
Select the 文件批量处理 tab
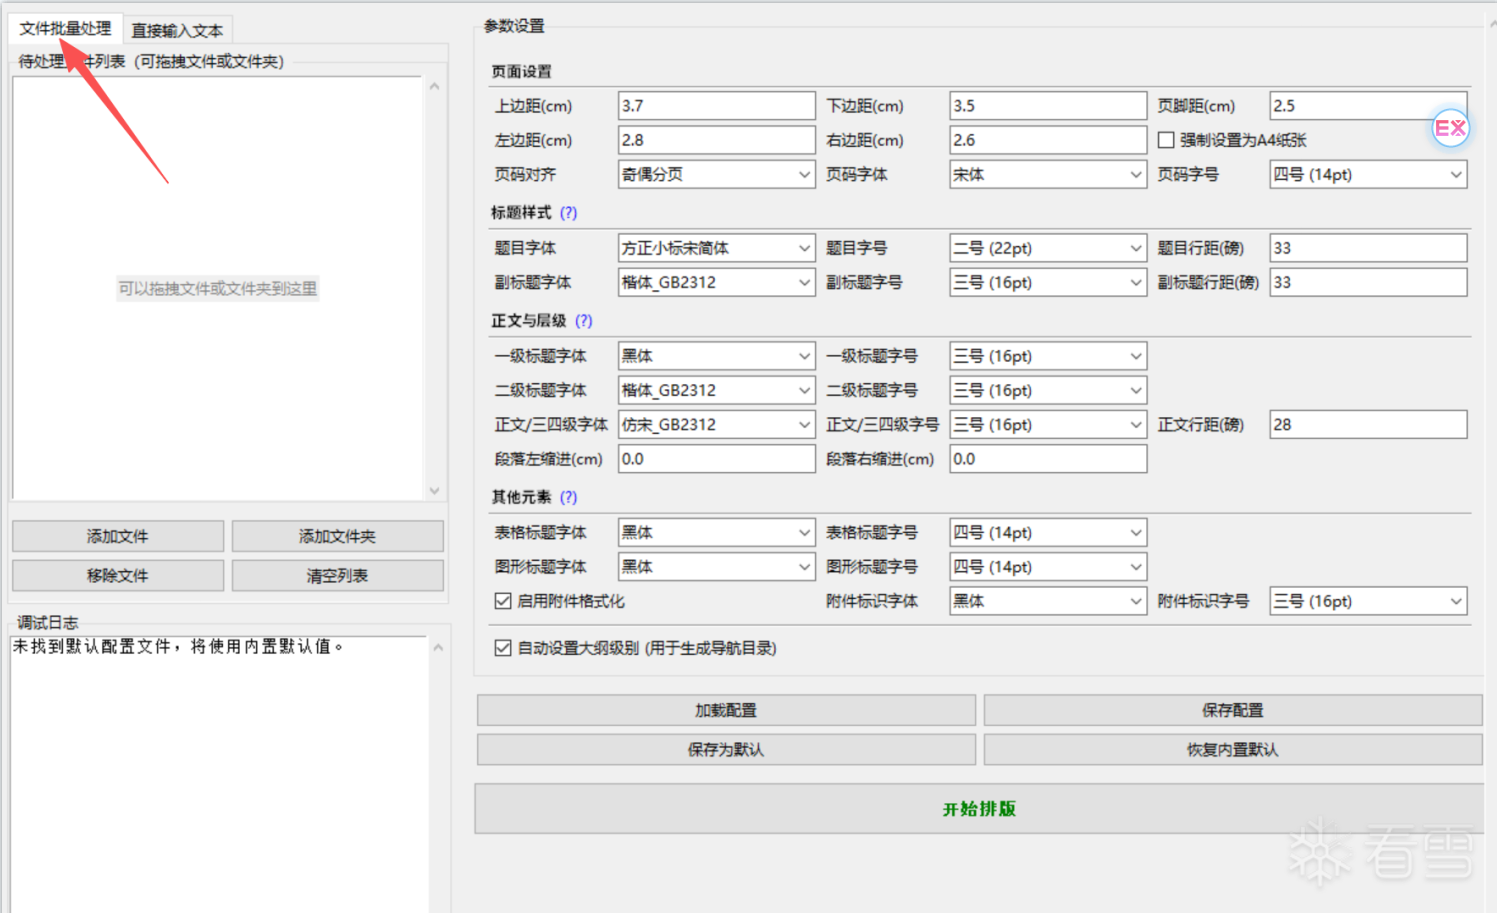click(66, 29)
